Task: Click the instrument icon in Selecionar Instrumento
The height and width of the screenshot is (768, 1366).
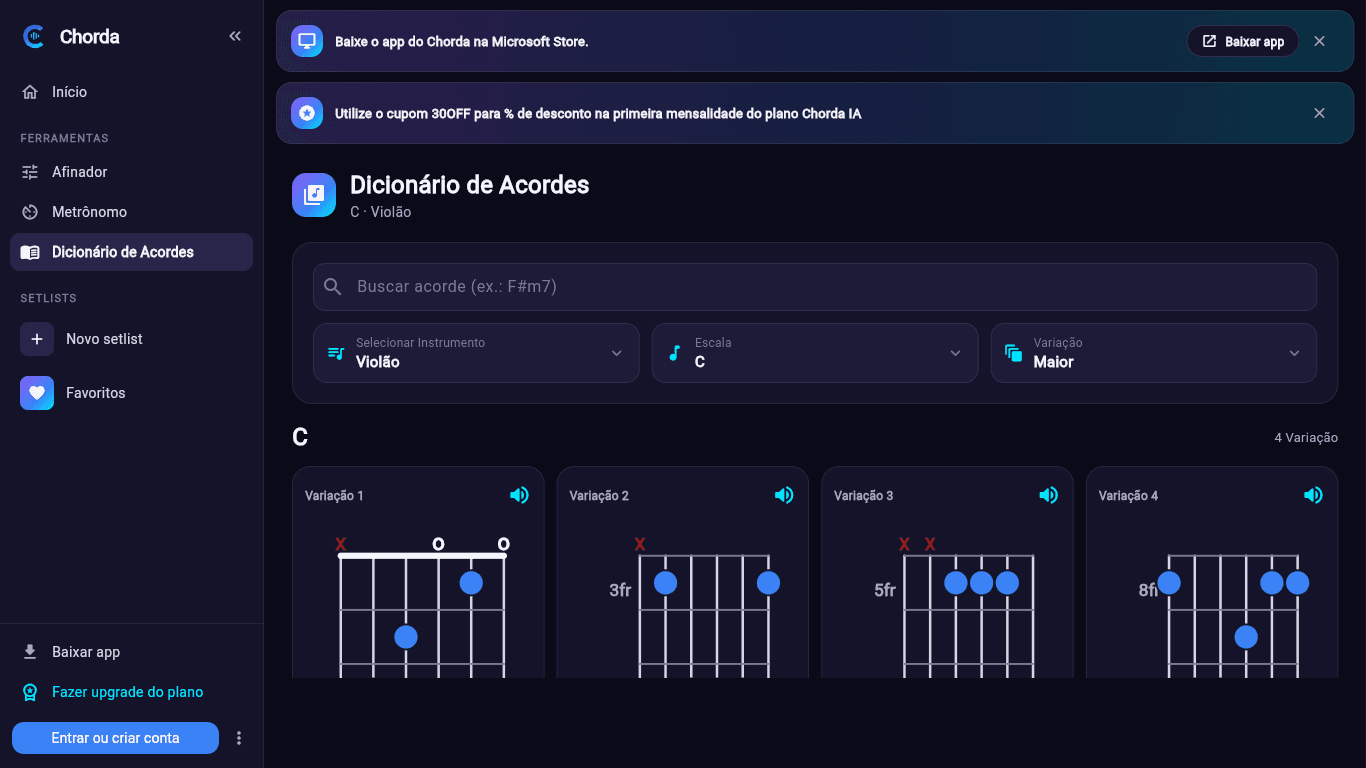Action: (x=336, y=353)
